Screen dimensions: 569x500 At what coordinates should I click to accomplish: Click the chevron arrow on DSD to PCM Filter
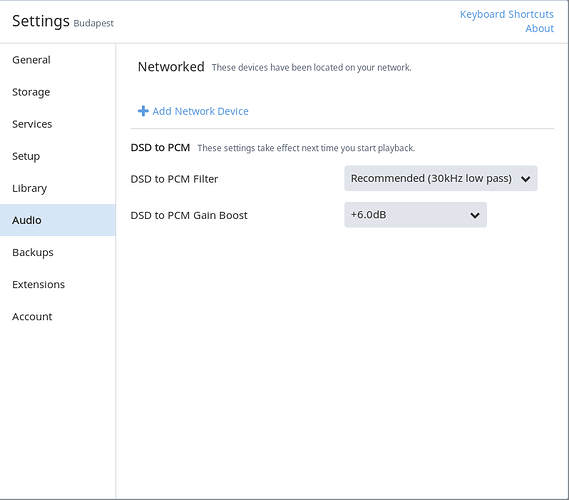pos(525,179)
